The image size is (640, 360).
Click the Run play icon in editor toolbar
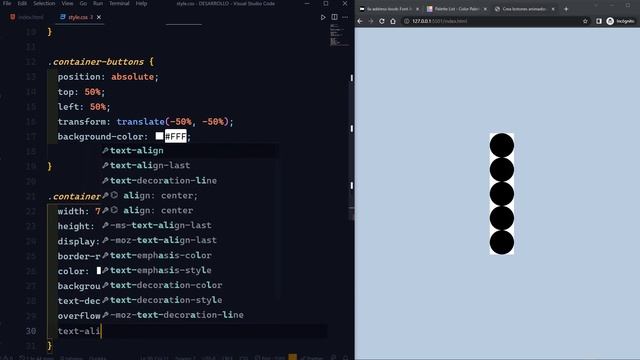click(x=323, y=17)
